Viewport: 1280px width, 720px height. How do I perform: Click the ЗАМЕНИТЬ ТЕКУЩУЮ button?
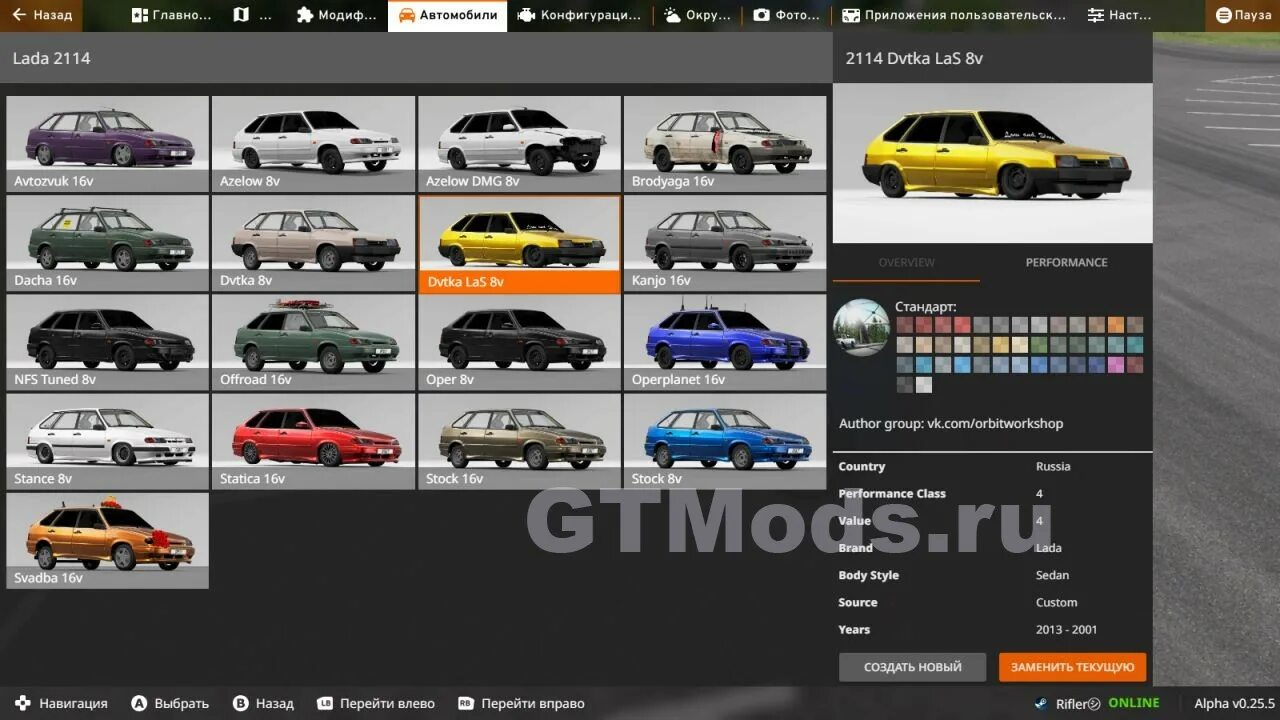coord(1072,667)
